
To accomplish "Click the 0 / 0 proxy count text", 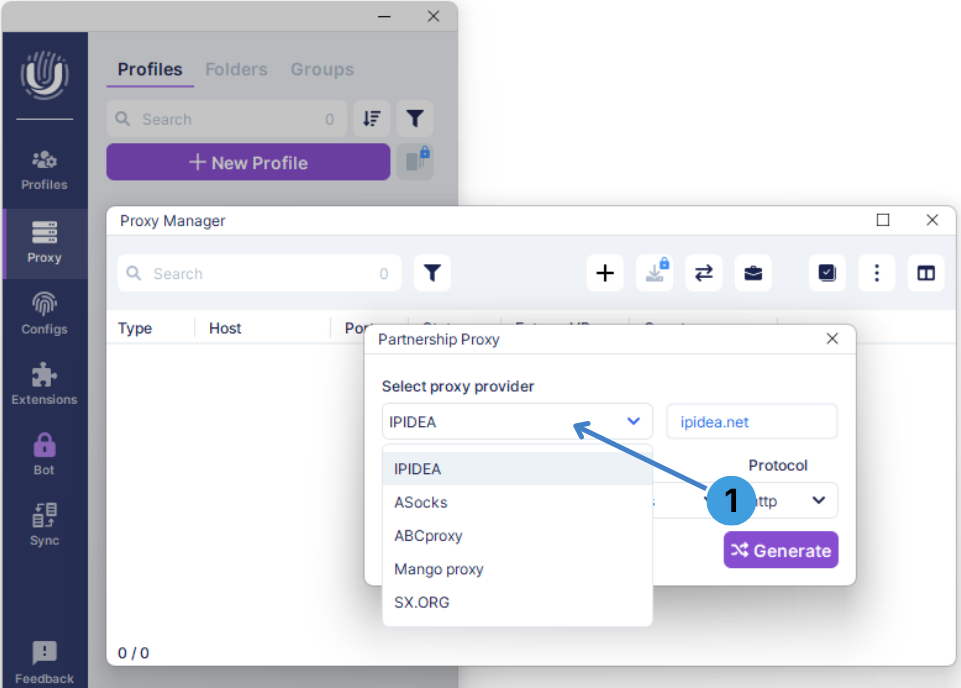I will pyautogui.click(x=133, y=653).
